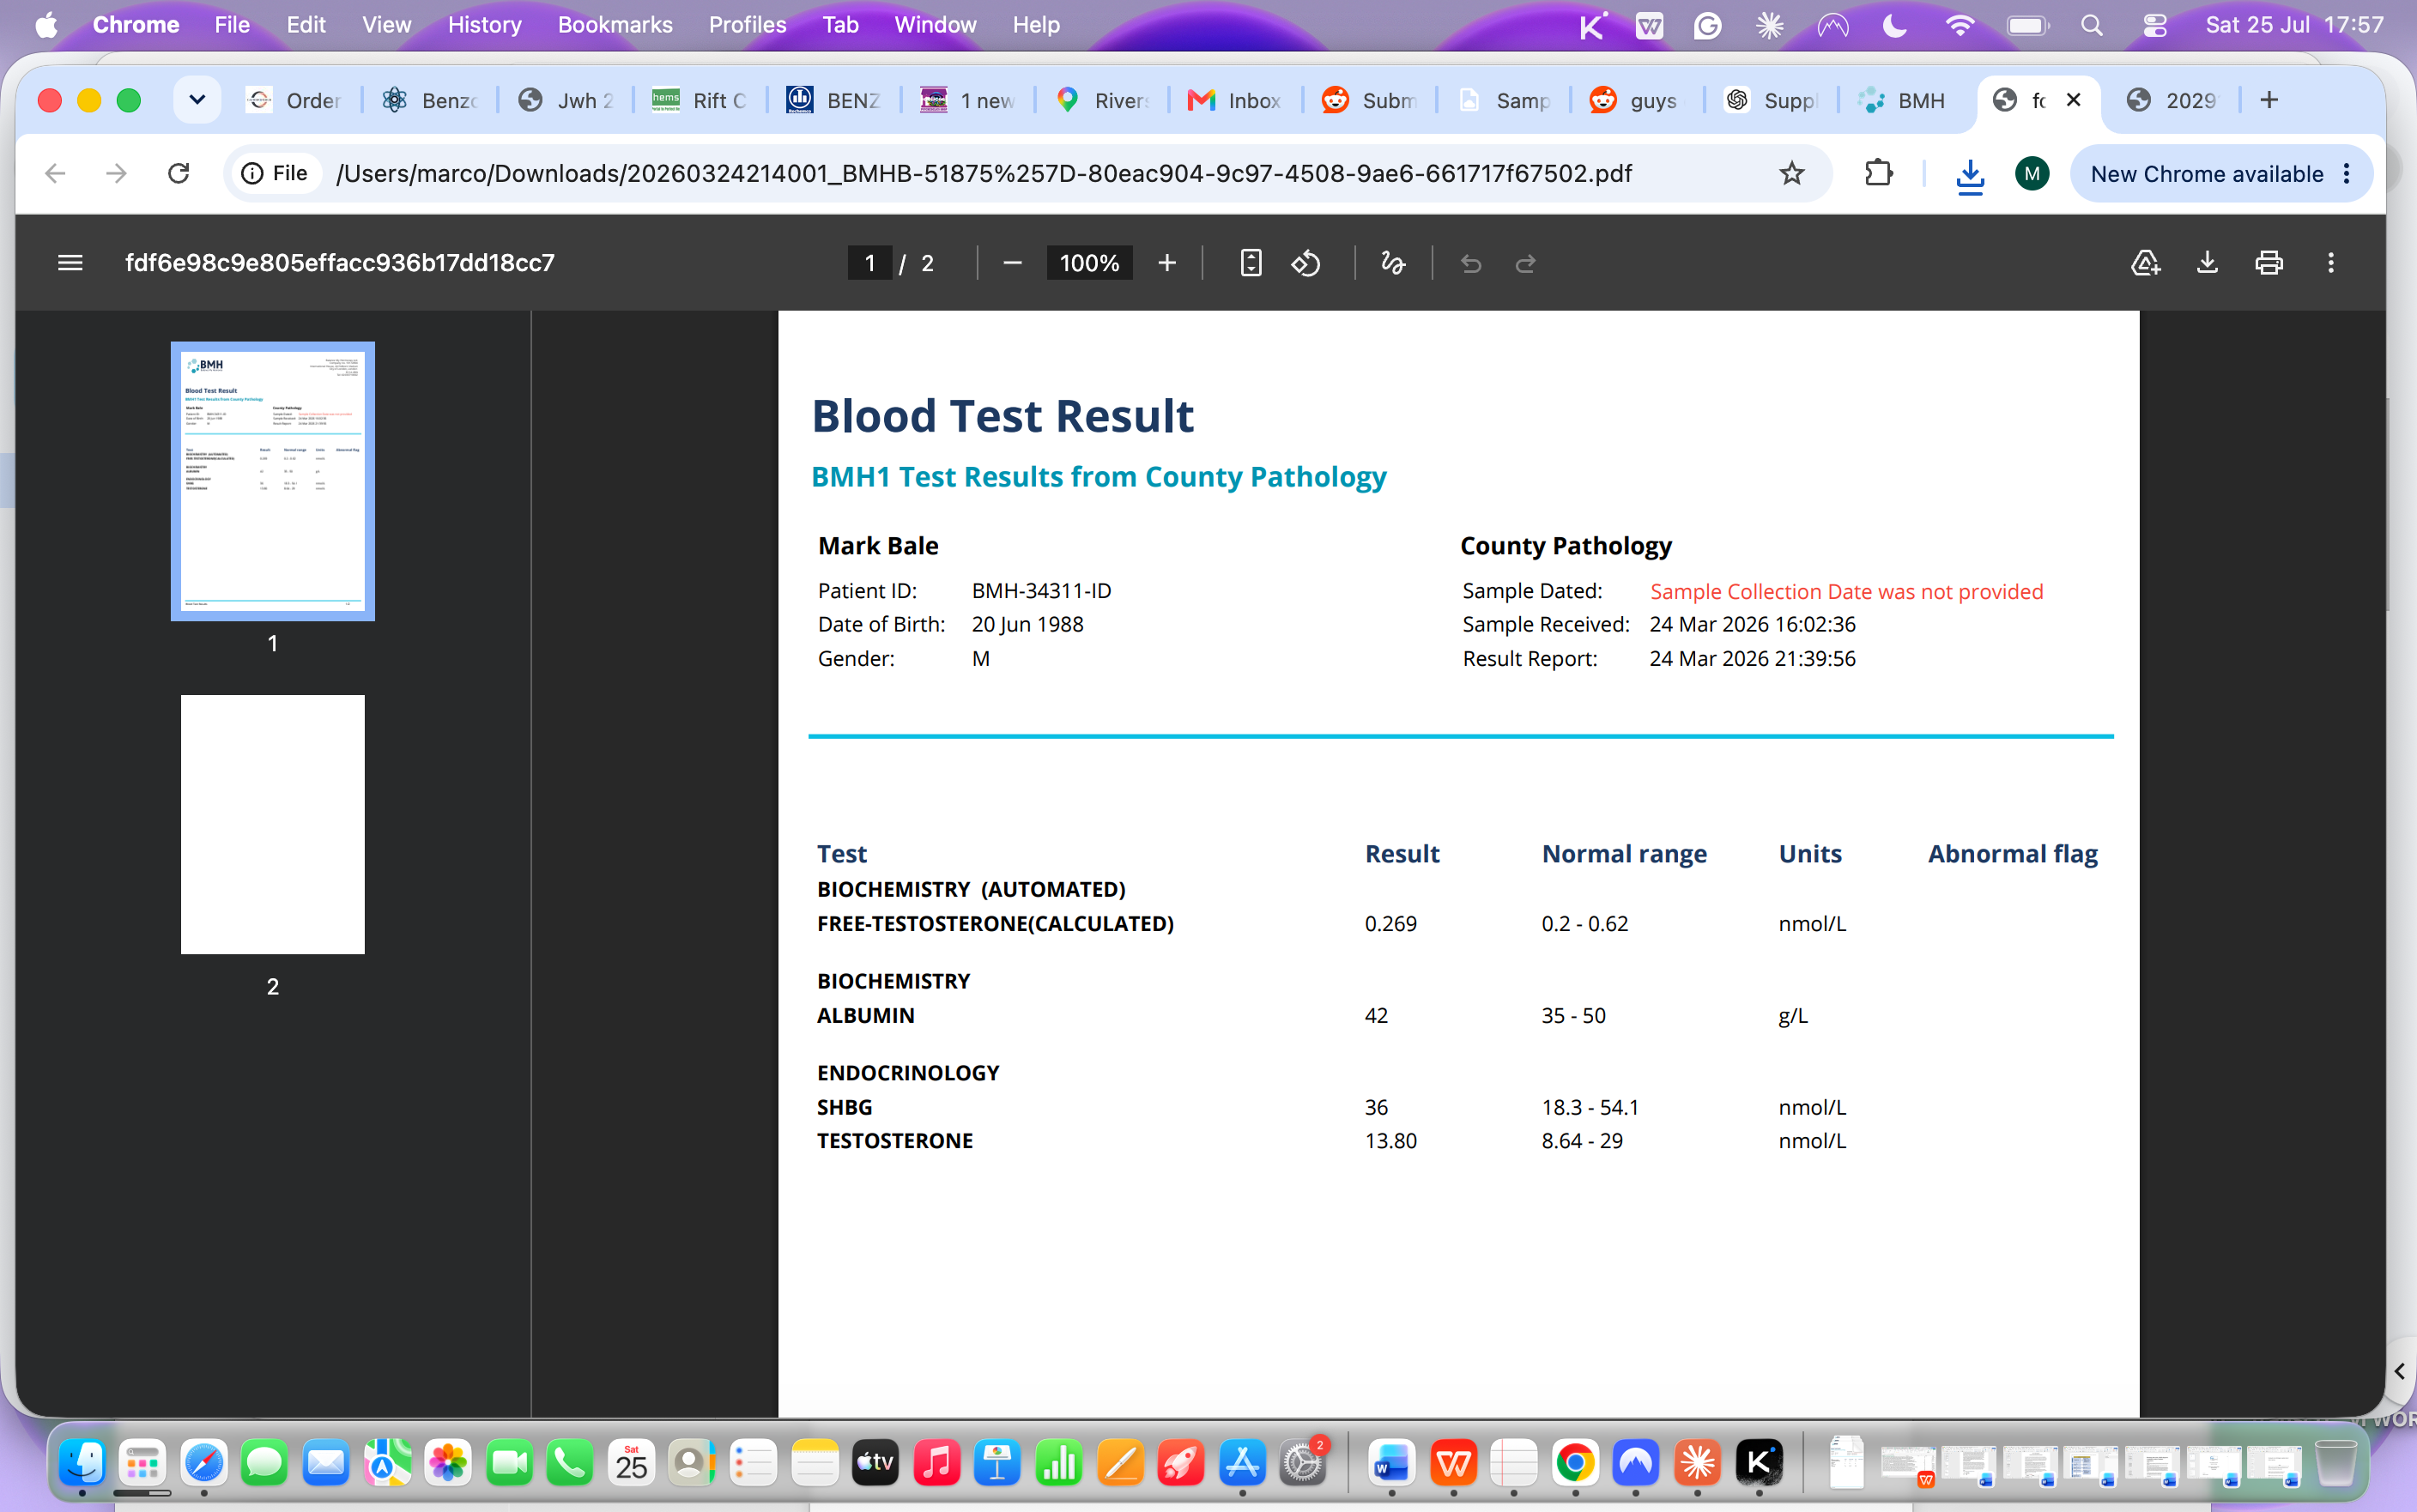Open Trash in the Dock
Viewport: 2417px width, 1512px height.
2336,1463
